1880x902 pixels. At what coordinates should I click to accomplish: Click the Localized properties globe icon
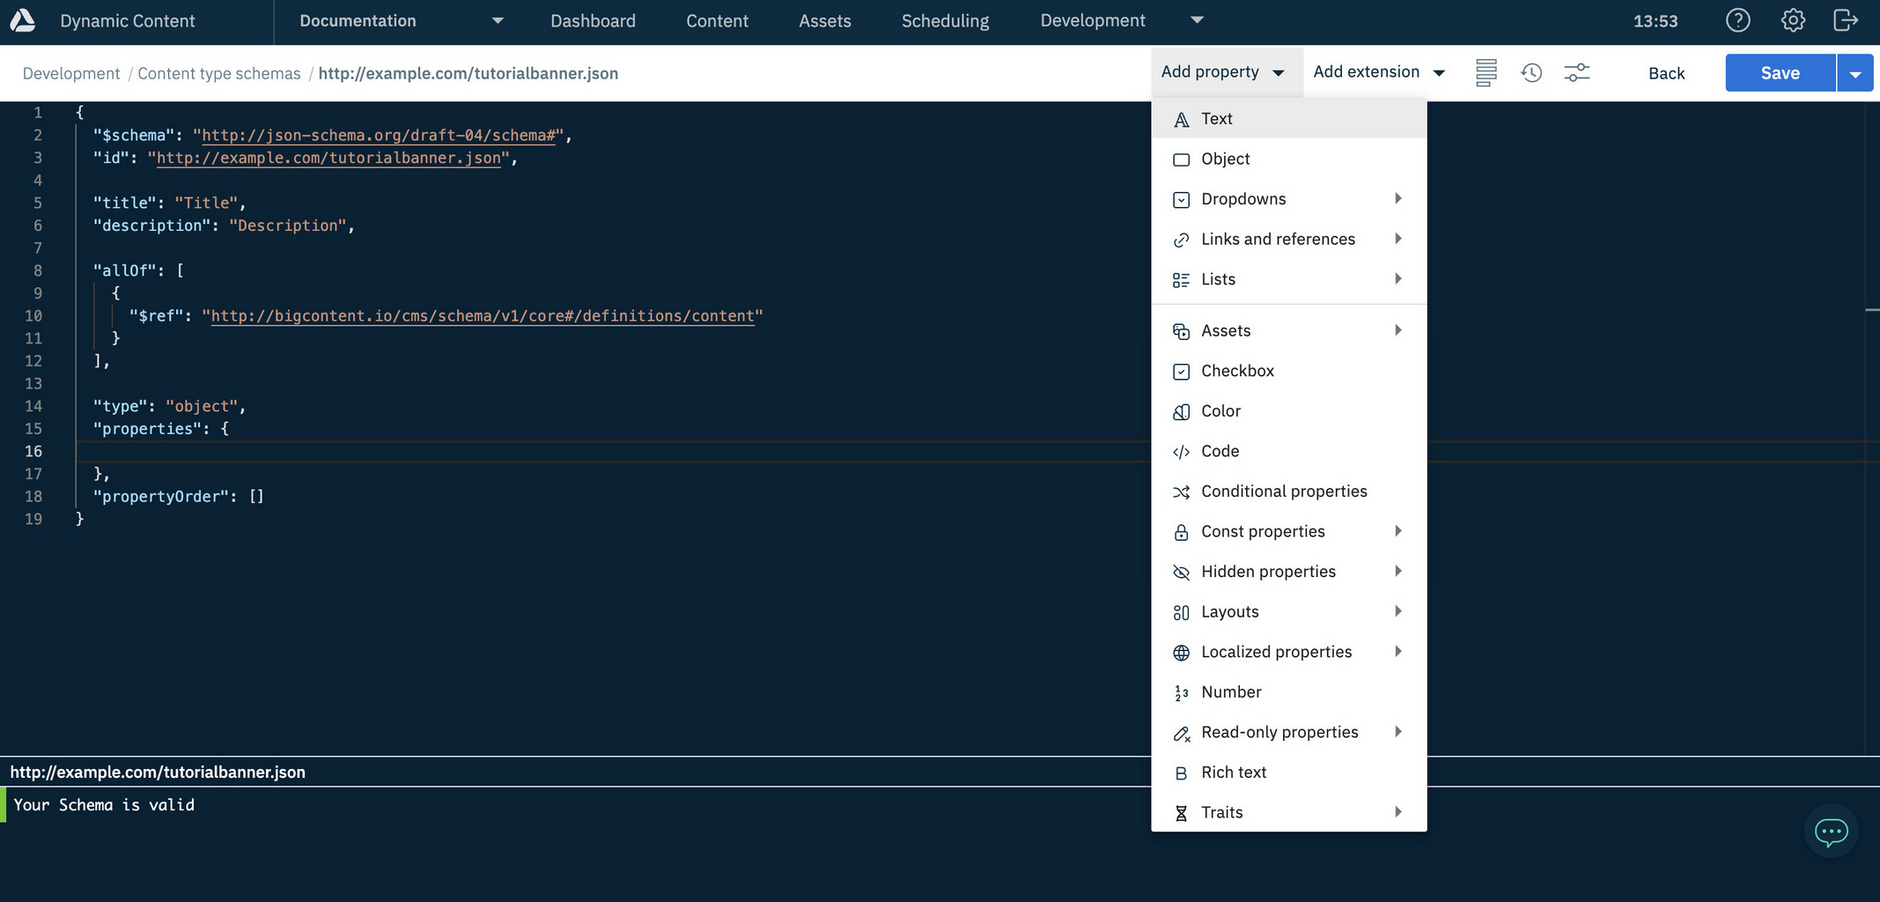1181,652
